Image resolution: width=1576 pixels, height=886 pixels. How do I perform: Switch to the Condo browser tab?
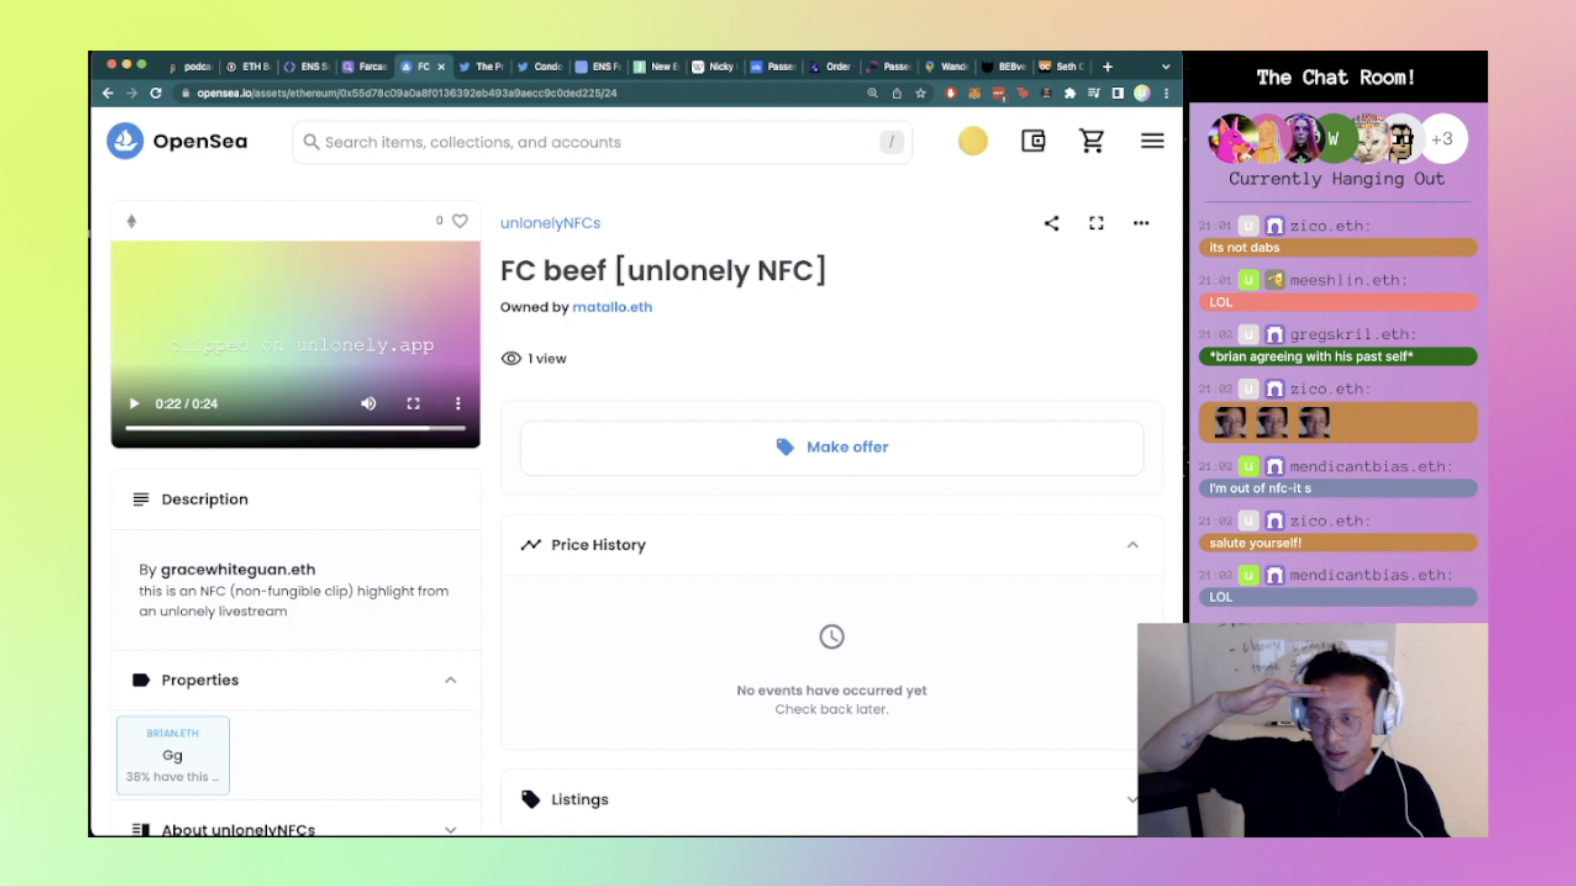pos(539,67)
